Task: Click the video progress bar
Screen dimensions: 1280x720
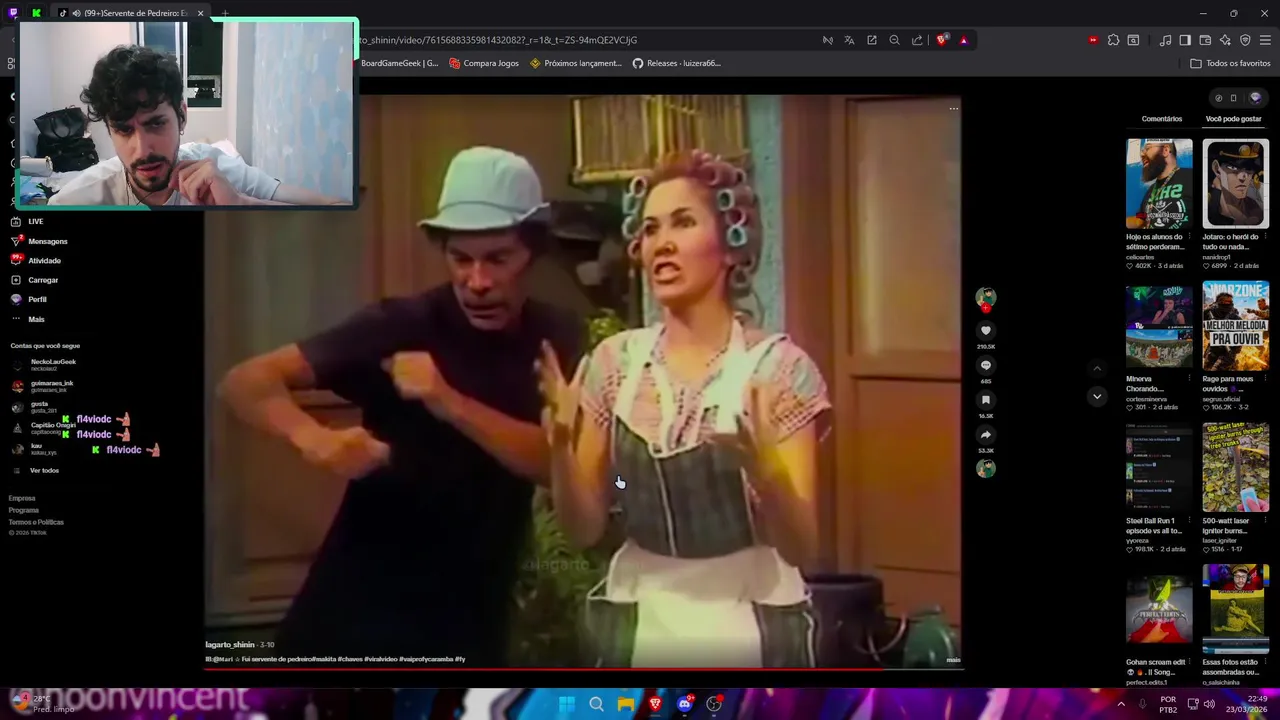Action: (583, 668)
